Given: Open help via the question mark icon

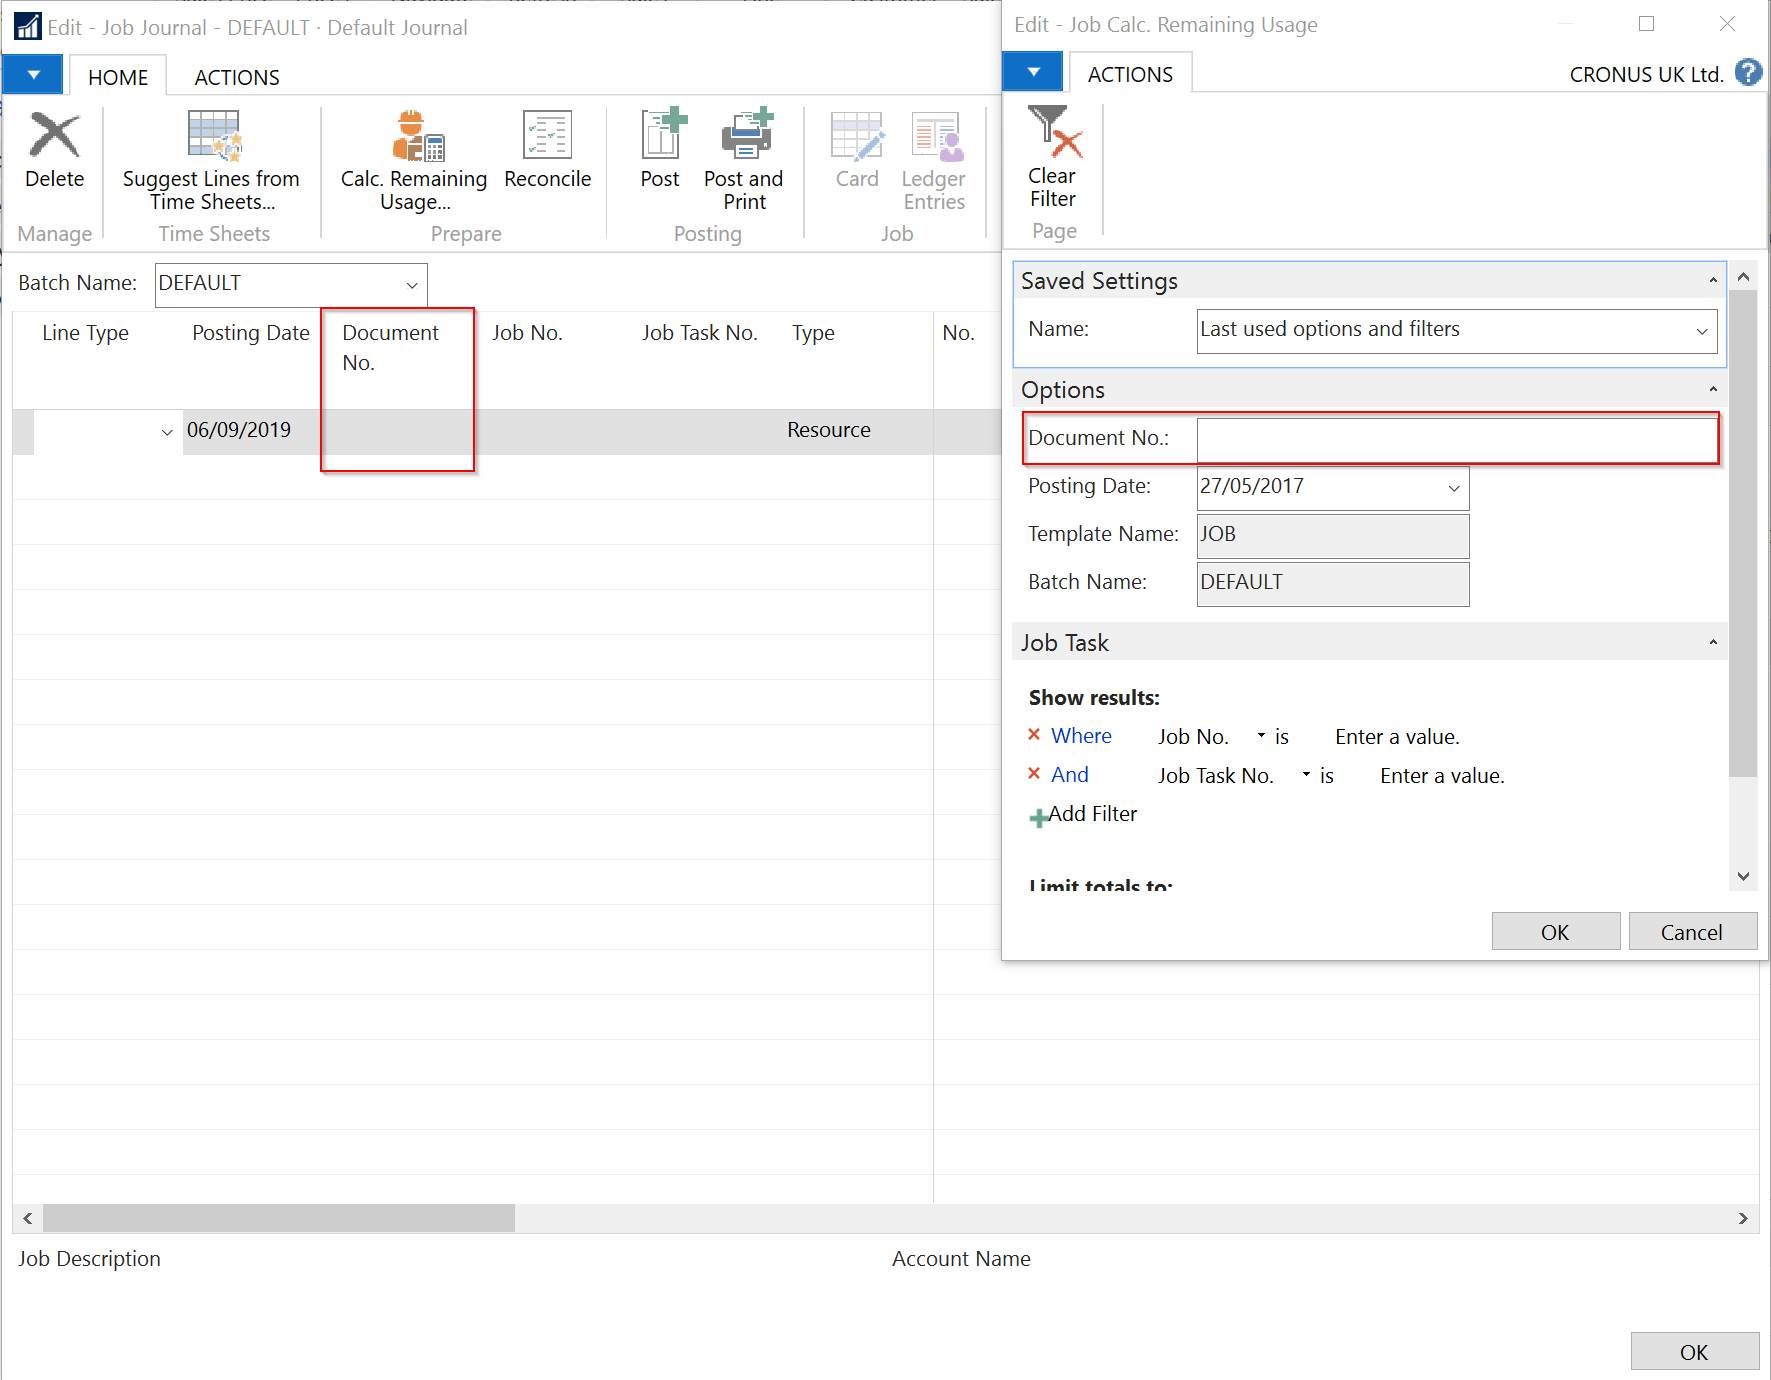Looking at the screenshot, I should coord(1748,73).
